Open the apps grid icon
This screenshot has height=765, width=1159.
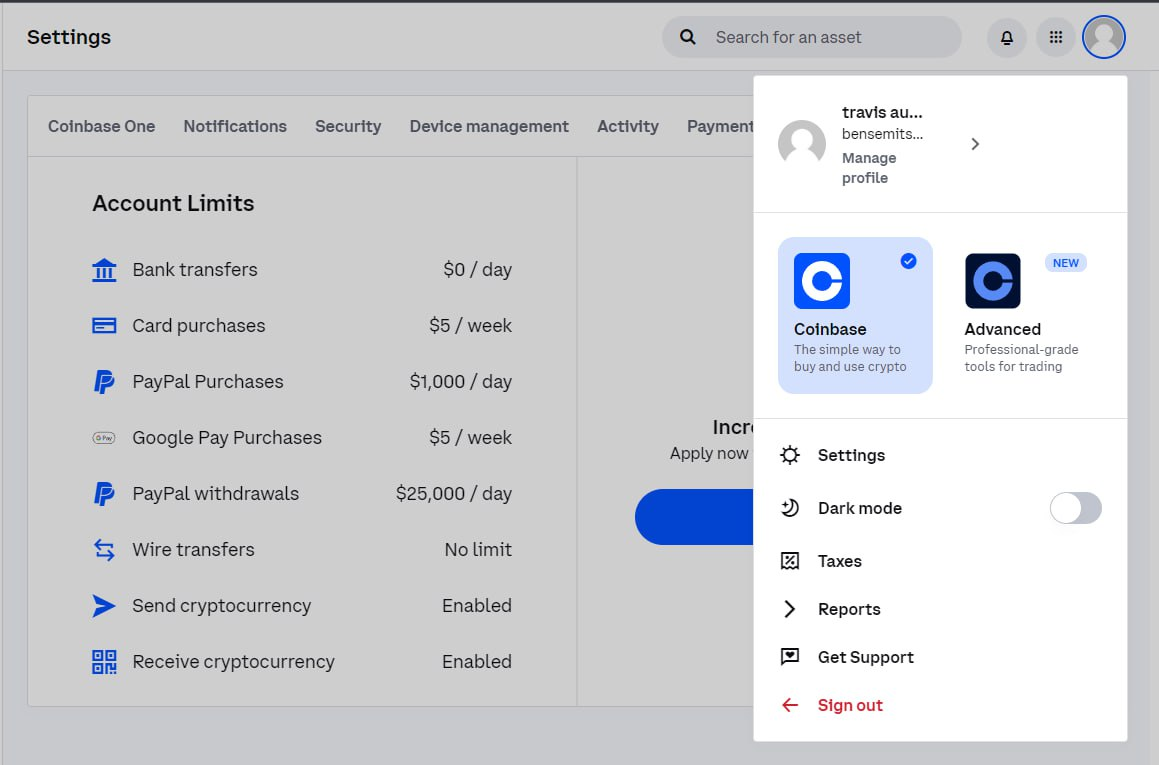[x=1056, y=38]
